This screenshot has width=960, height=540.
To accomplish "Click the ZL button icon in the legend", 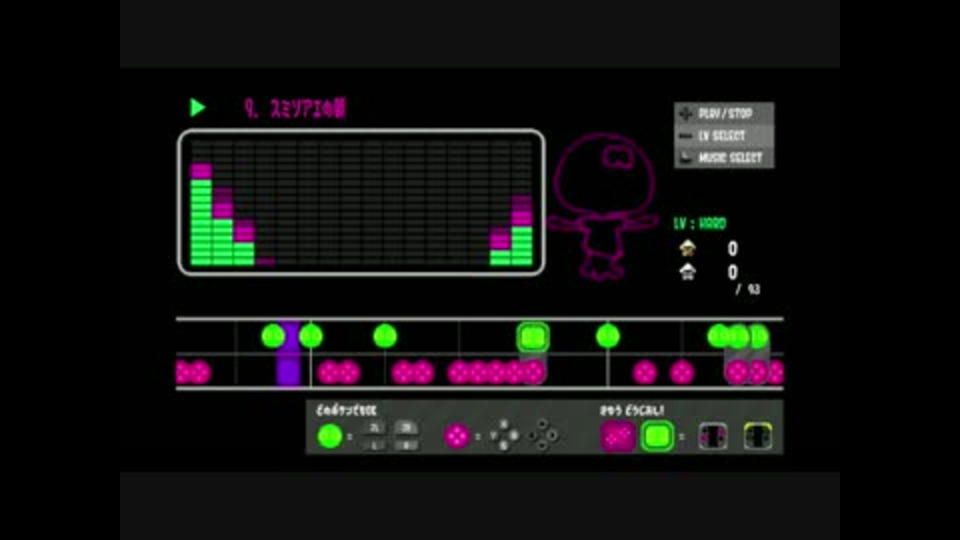I will (x=373, y=428).
